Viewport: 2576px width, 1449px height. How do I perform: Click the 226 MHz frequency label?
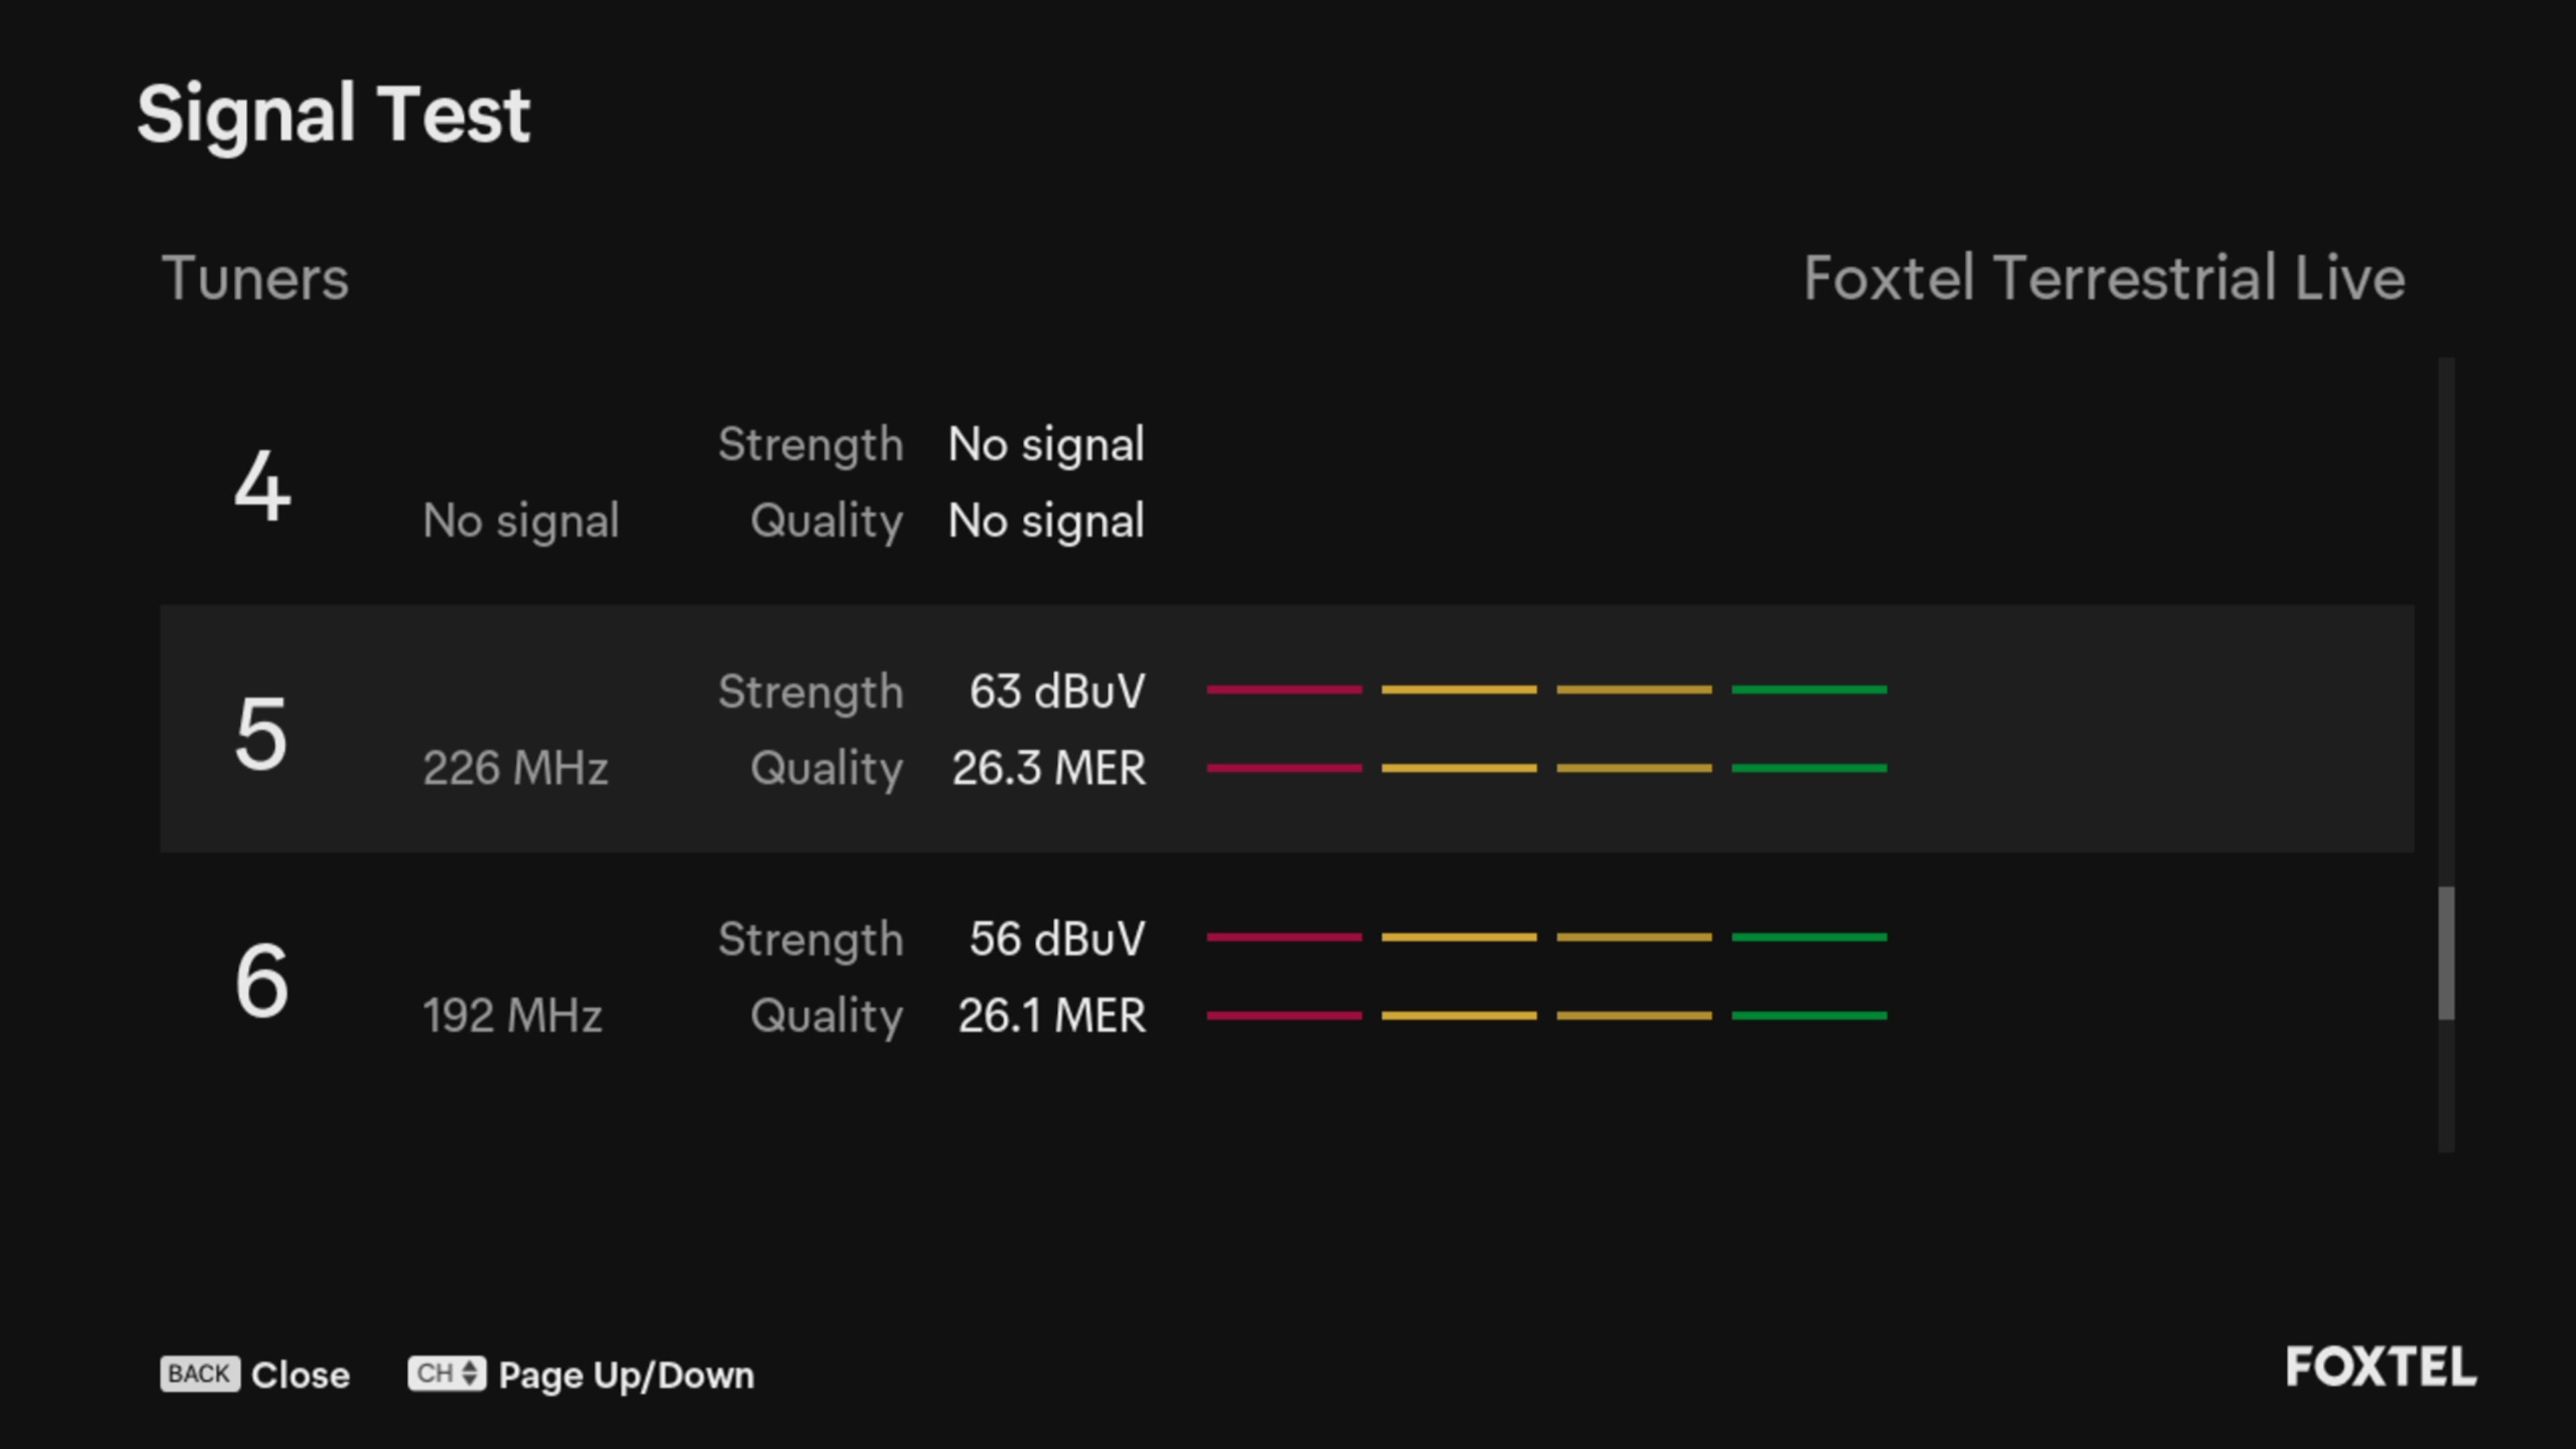click(x=515, y=768)
